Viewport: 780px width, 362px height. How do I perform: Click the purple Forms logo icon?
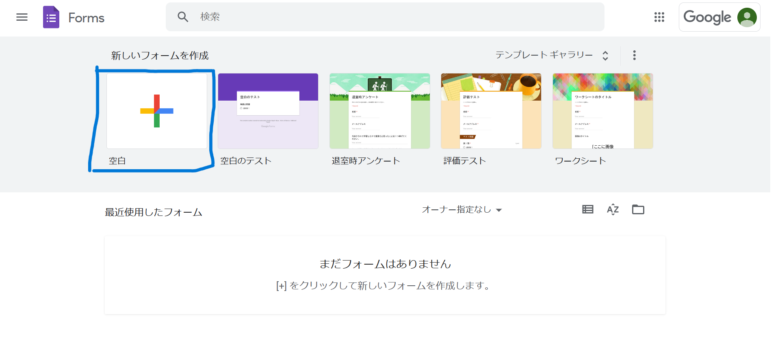click(51, 17)
